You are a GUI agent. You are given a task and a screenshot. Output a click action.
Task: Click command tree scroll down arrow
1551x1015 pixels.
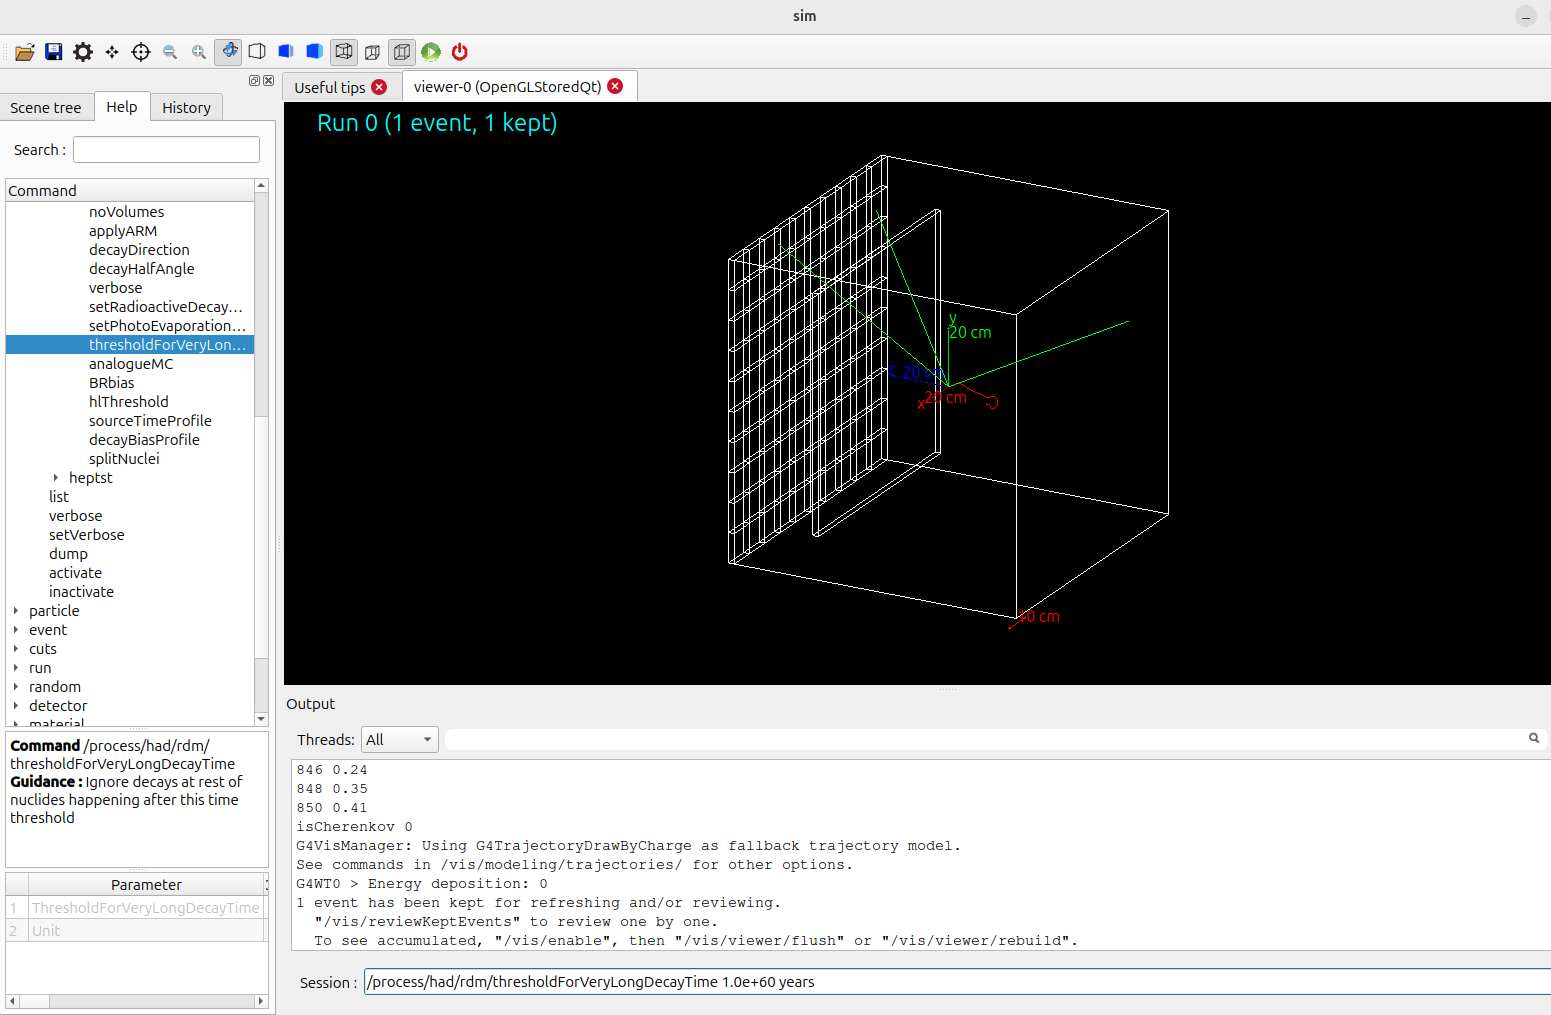261,719
